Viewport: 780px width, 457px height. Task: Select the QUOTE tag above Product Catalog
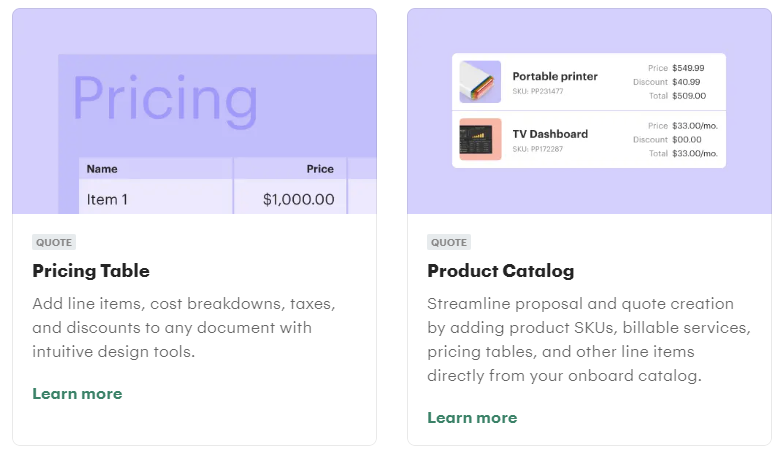click(449, 242)
